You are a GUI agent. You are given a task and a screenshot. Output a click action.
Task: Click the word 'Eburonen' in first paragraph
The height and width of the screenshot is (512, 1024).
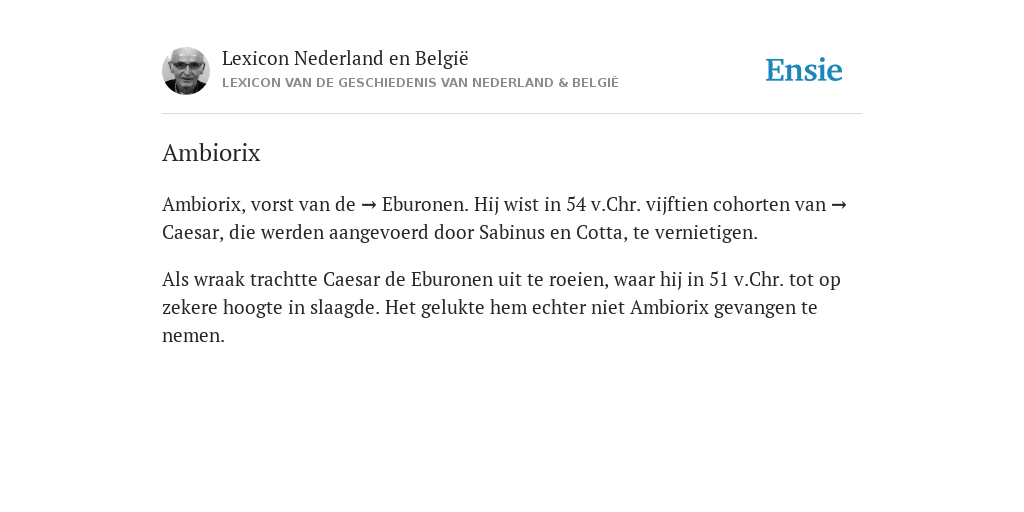click(425, 204)
